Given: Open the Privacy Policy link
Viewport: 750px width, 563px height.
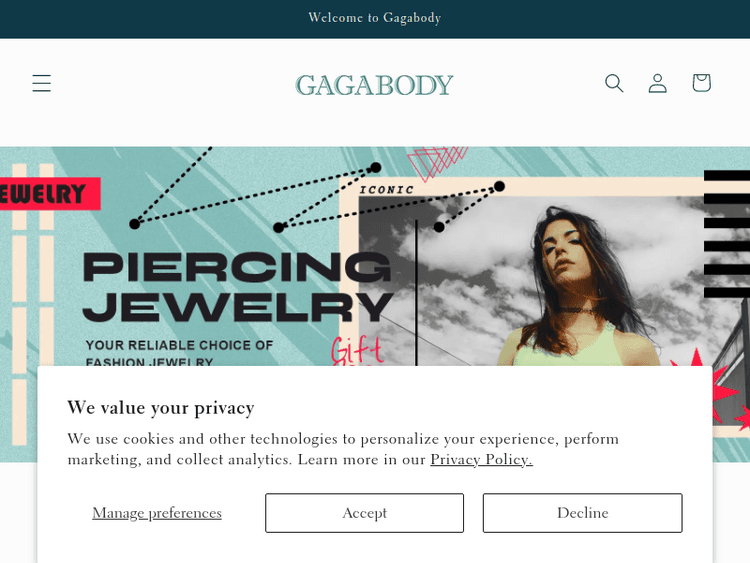Looking at the screenshot, I should coord(481,459).
